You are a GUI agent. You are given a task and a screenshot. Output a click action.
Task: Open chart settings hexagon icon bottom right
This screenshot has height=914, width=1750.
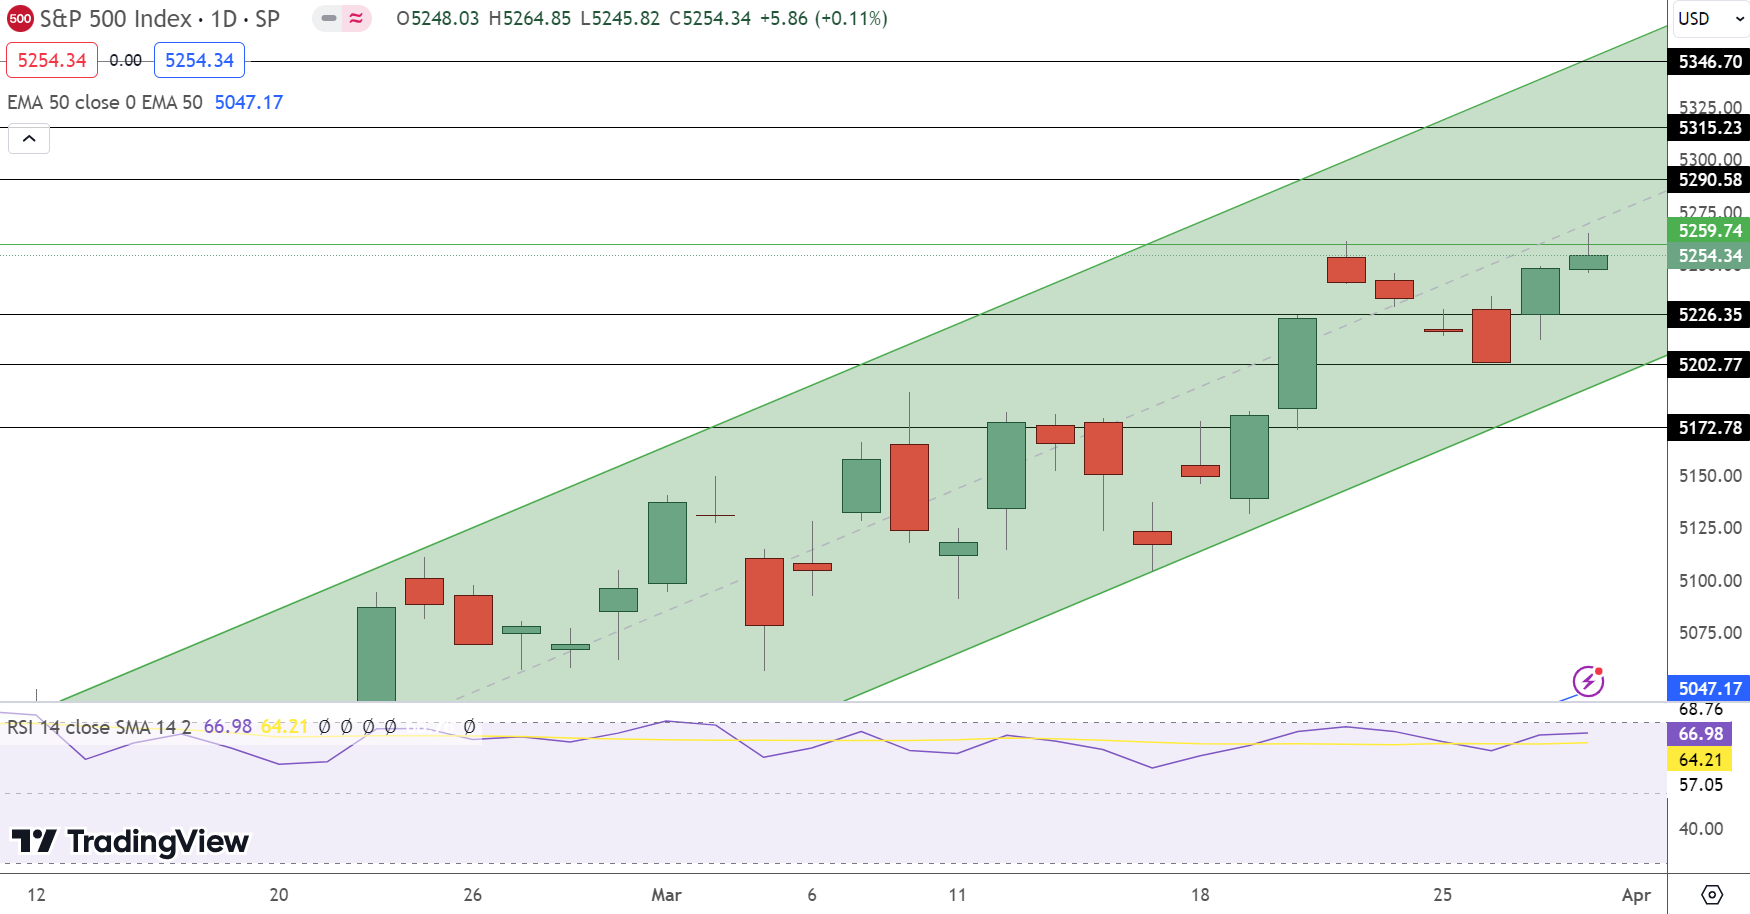pyautogui.click(x=1711, y=894)
